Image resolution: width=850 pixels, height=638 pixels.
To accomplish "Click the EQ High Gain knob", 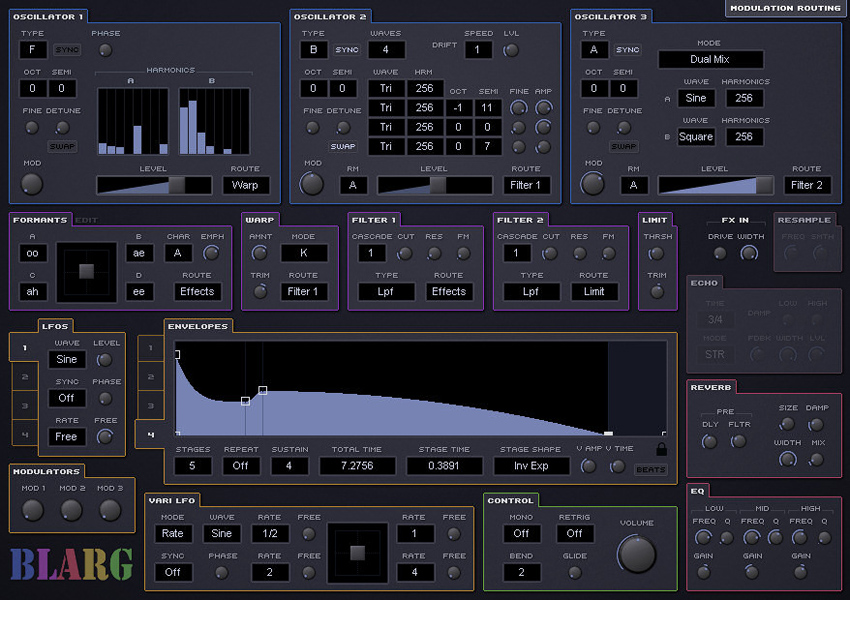I will [x=800, y=572].
